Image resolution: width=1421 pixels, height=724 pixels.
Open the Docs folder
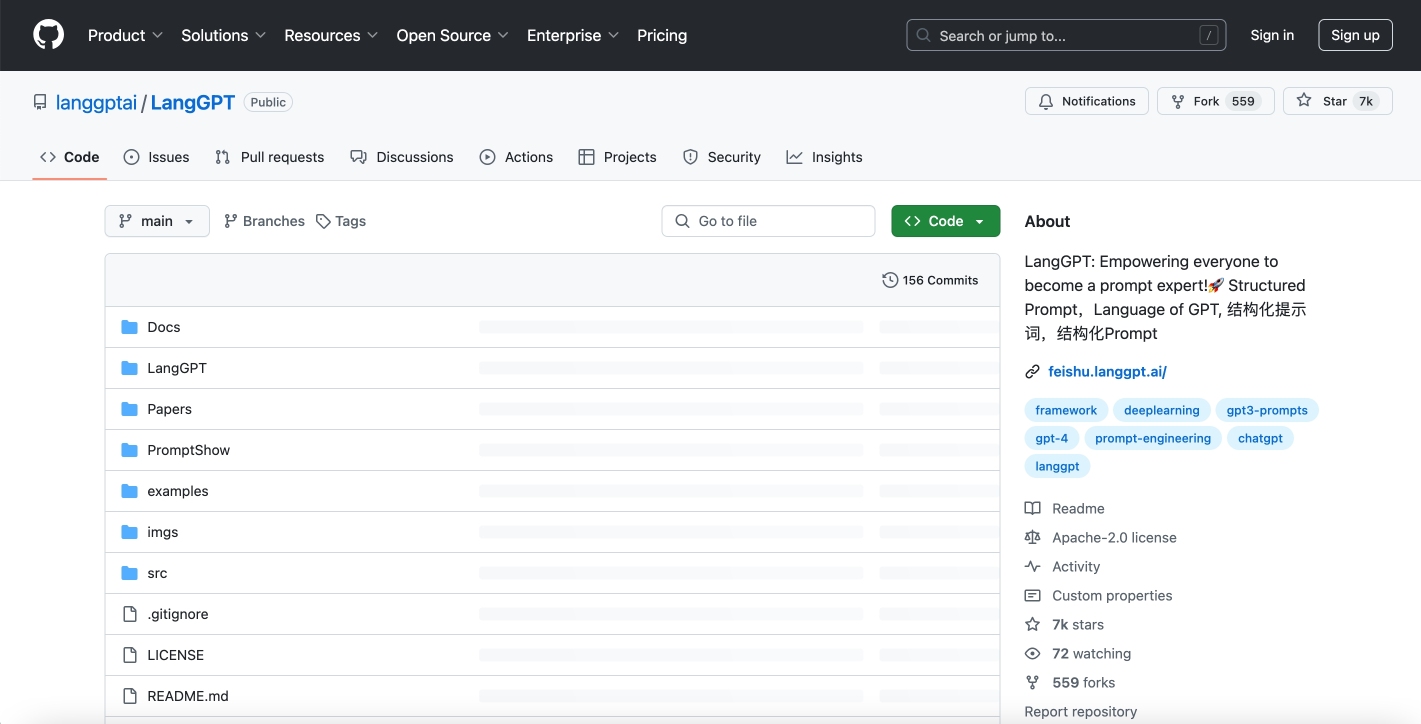click(164, 327)
